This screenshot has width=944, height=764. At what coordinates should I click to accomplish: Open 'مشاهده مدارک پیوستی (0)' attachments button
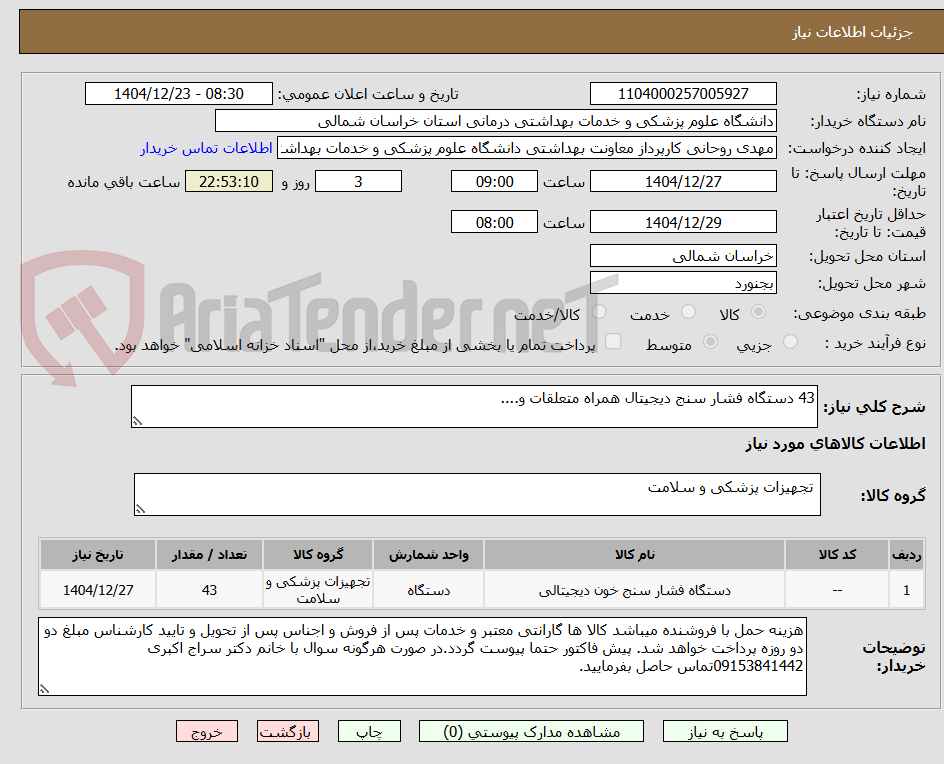coord(531,731)
